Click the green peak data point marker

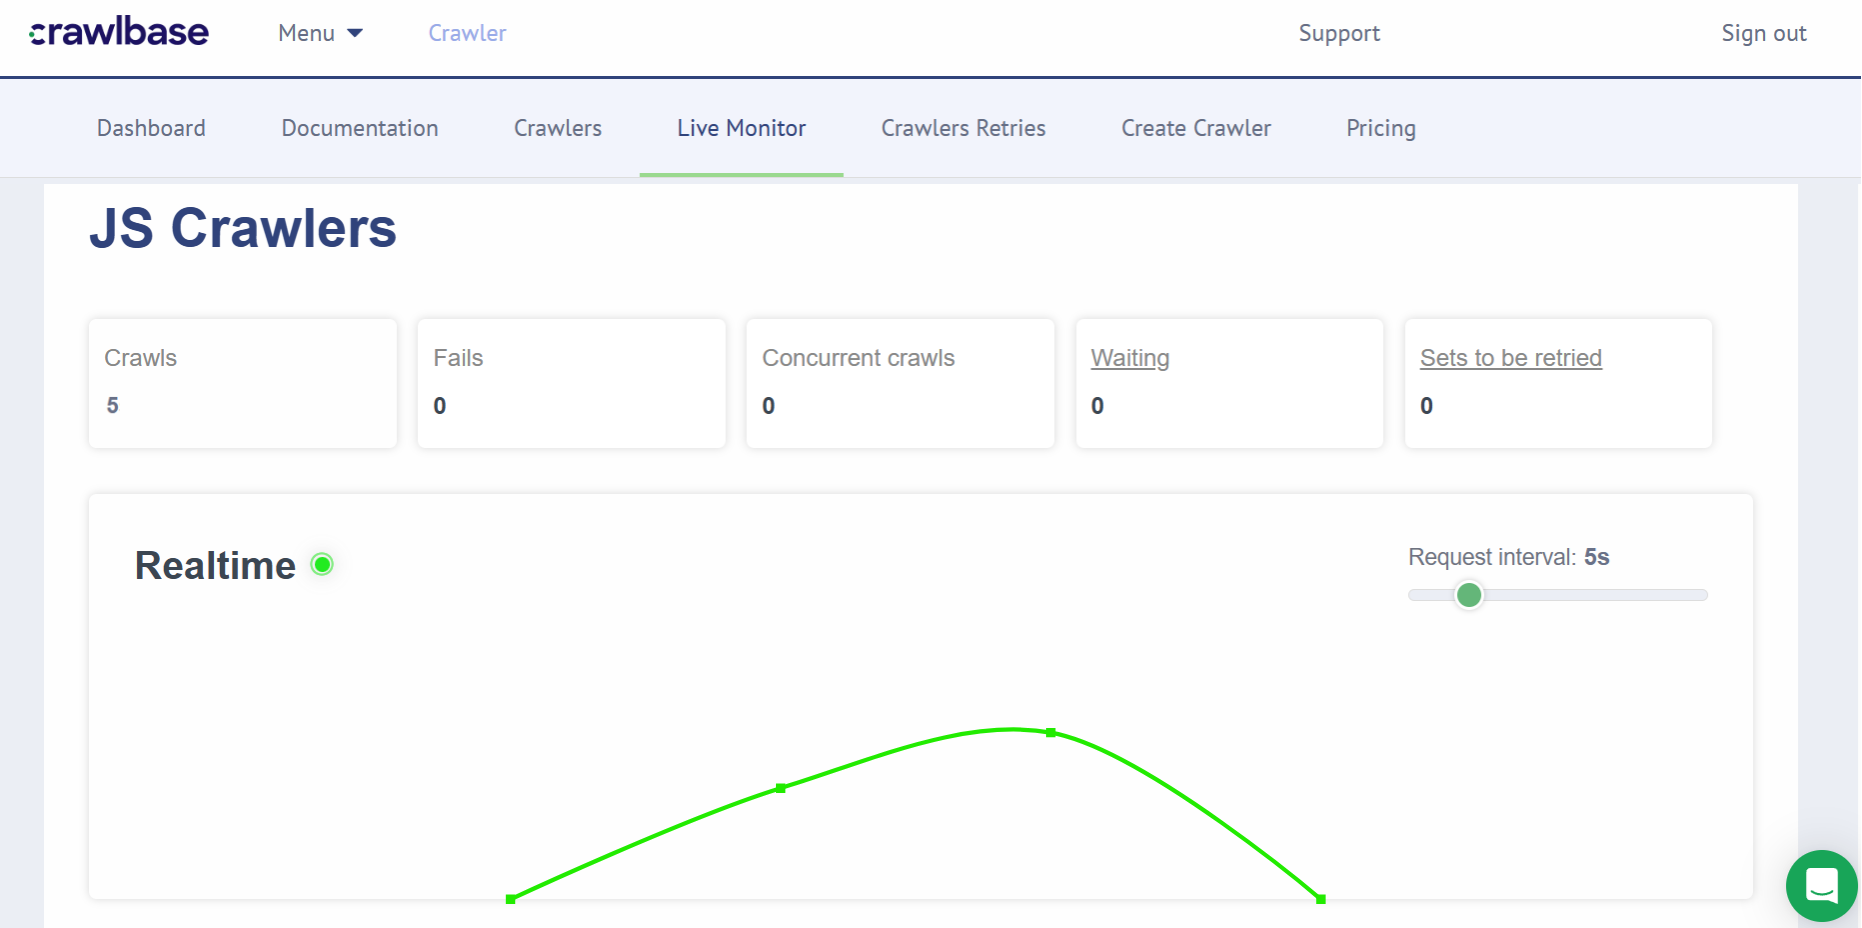click(1050, 732)
